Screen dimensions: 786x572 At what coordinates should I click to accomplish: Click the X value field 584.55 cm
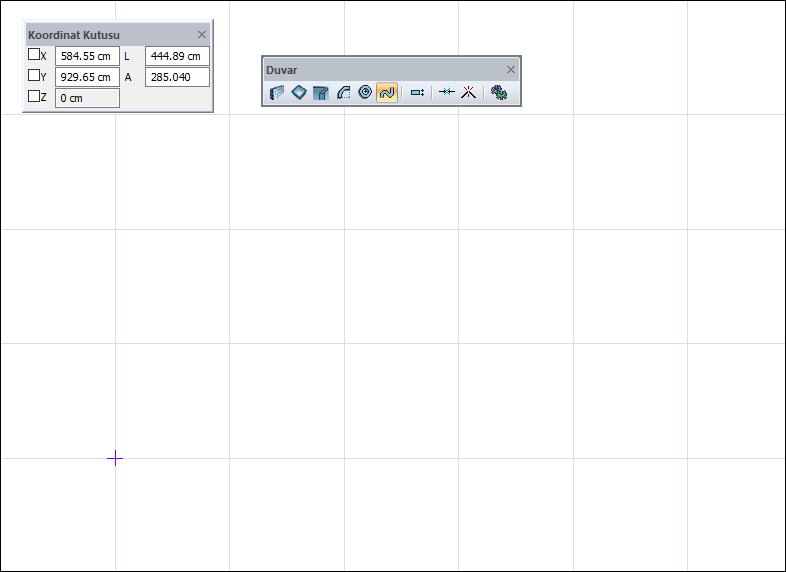click(x=87, y=56)
